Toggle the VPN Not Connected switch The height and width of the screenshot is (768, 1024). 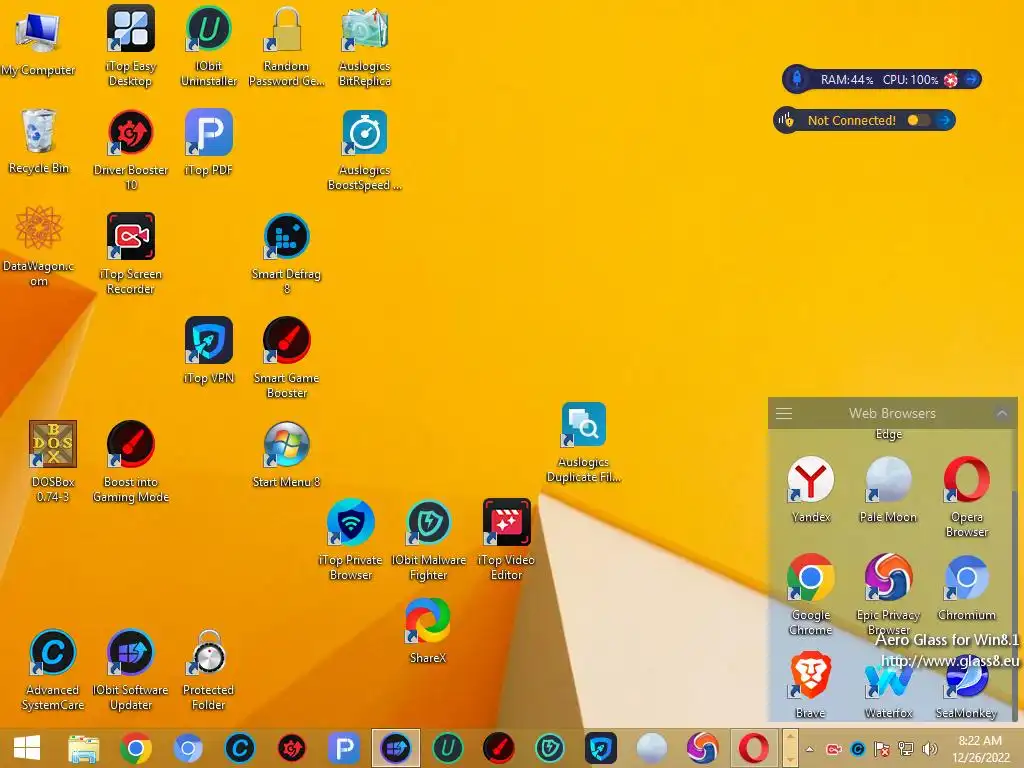(x=918, y=120)
